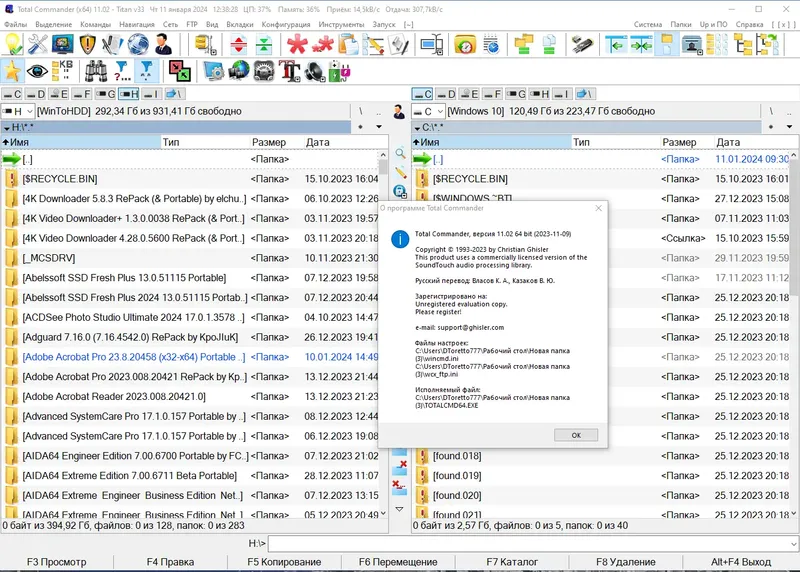This screenshot has width=800, height=572.
Task: Select drive C in right drive bar
Action: [423, 94]
